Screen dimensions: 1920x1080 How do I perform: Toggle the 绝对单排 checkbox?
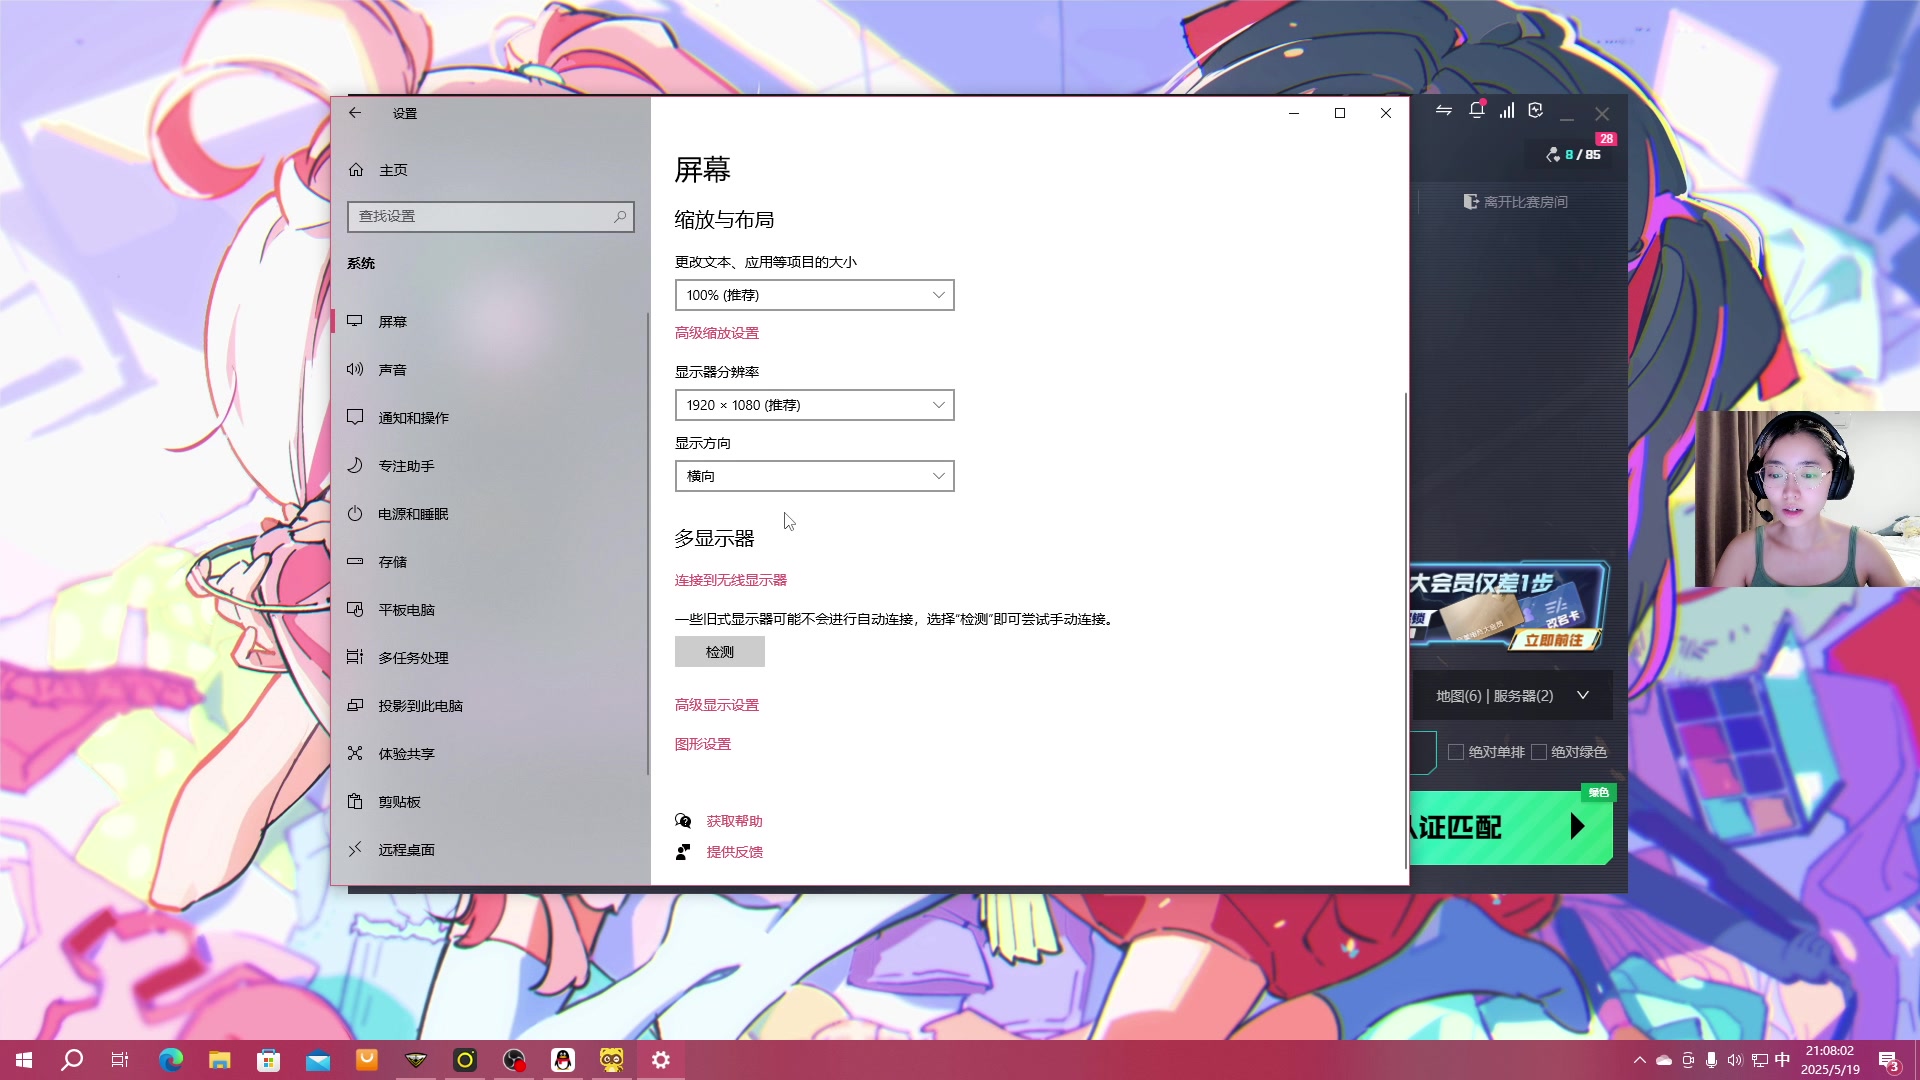(1456, 752)
